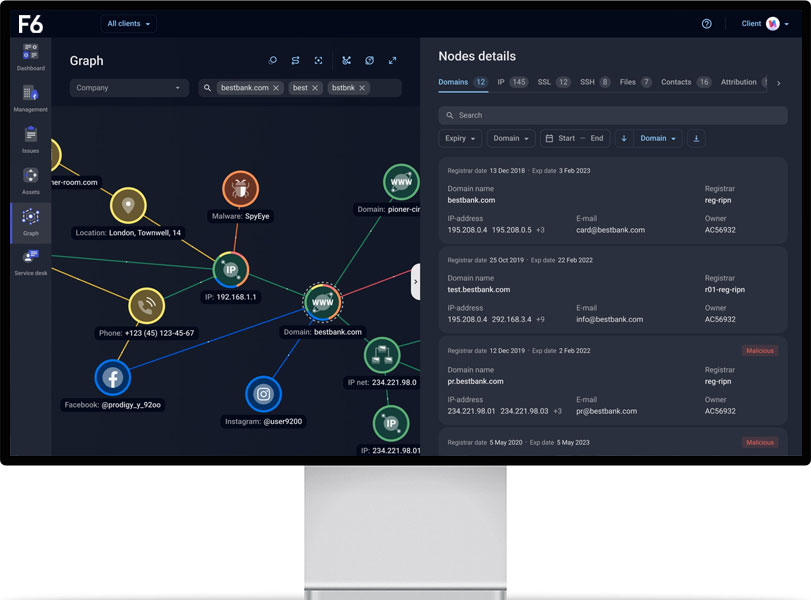This screenshot has width=811, height=600.
Task: Click the pr.bestbank.com domain name
Action: 475,381
